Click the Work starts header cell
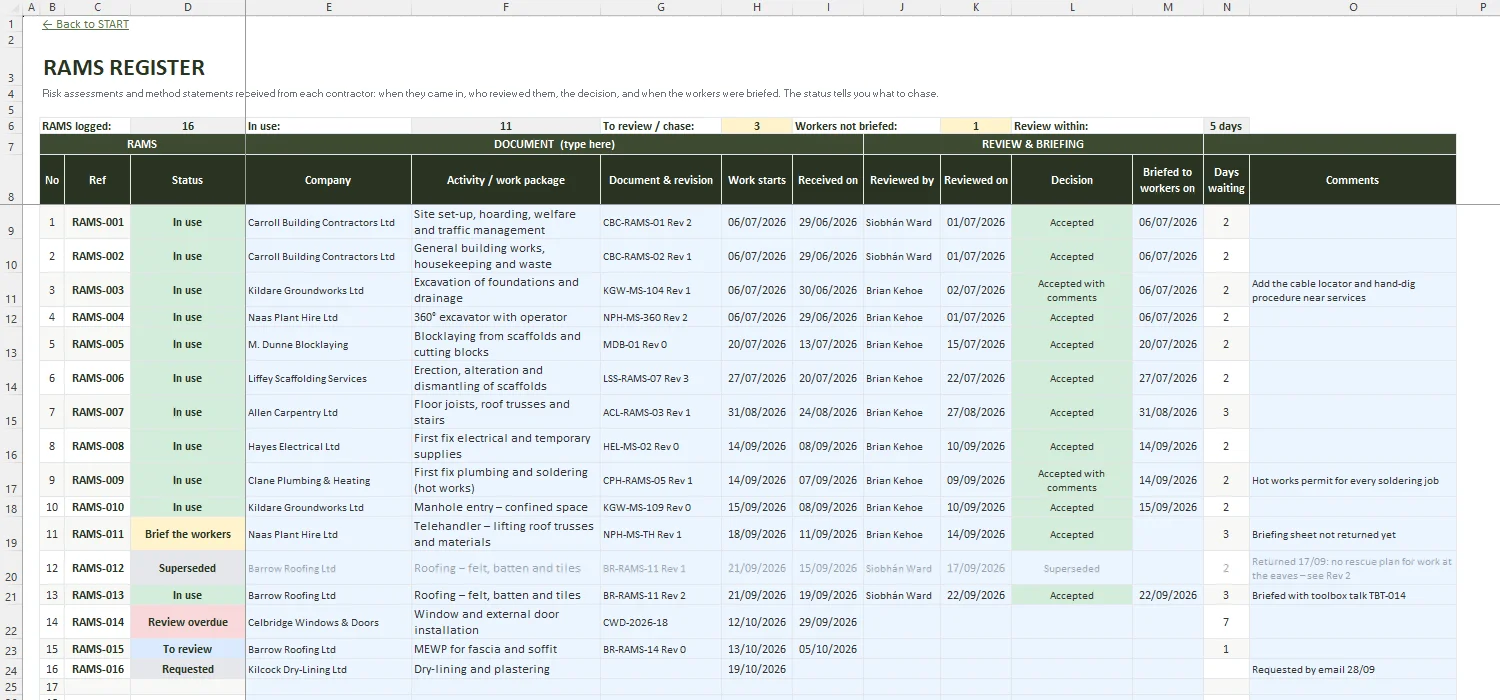Screen dimensions: 1500x700 (757, 180)
